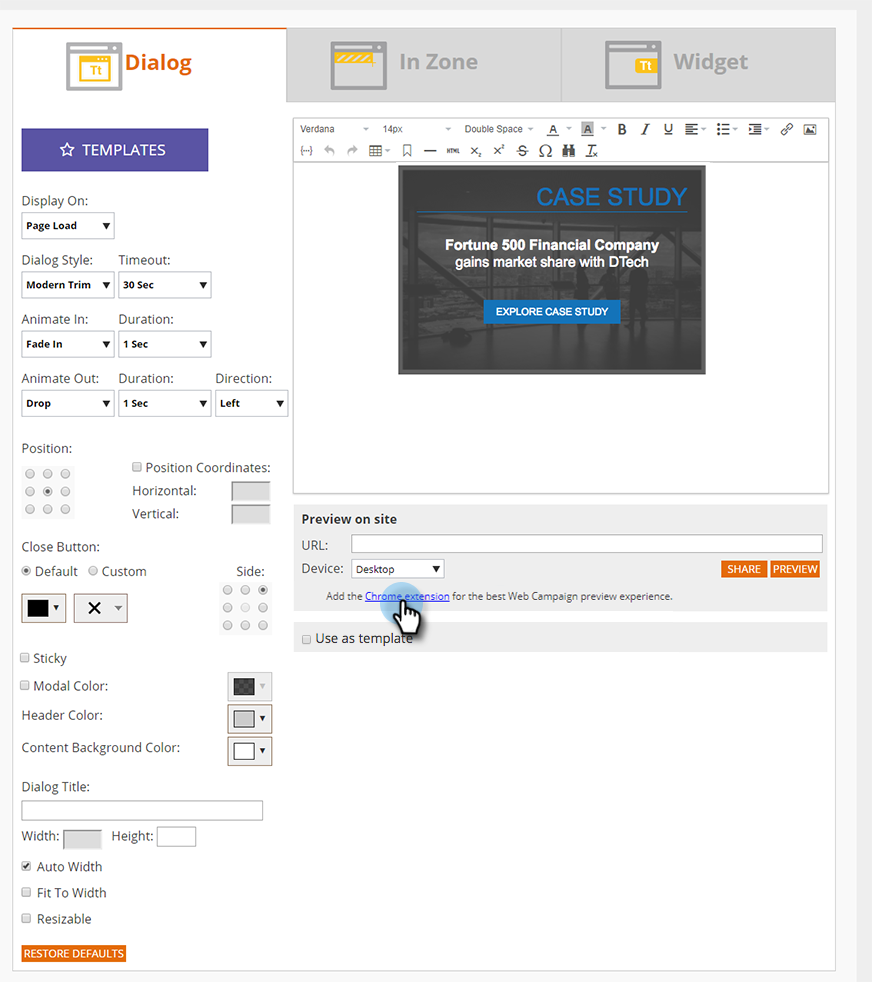Open the Content Background Color swatch
872x982 pixels.
249,751
